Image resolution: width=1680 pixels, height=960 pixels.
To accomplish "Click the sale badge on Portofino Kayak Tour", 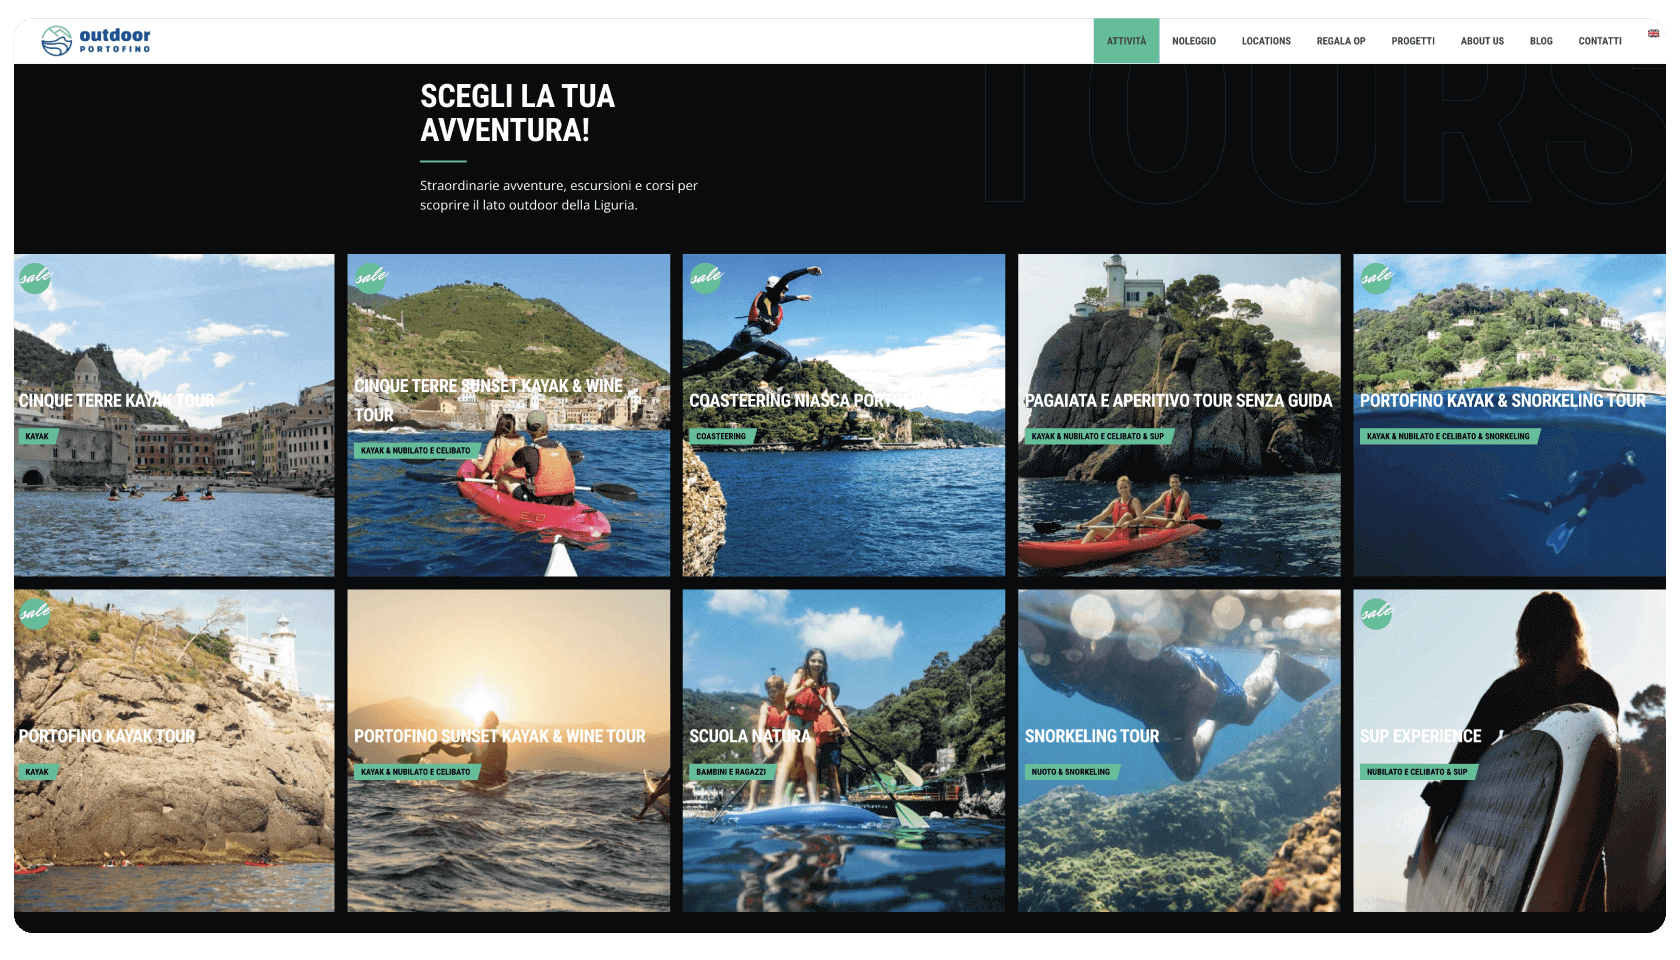I will pyautogui.click(x=35, y=612).
